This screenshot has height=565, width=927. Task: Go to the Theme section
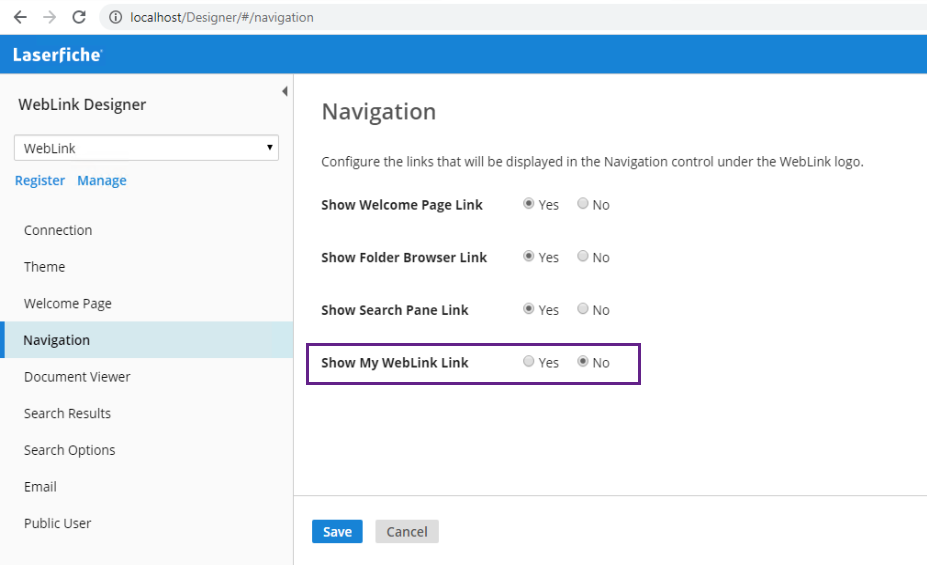click(x=44, y=267)
